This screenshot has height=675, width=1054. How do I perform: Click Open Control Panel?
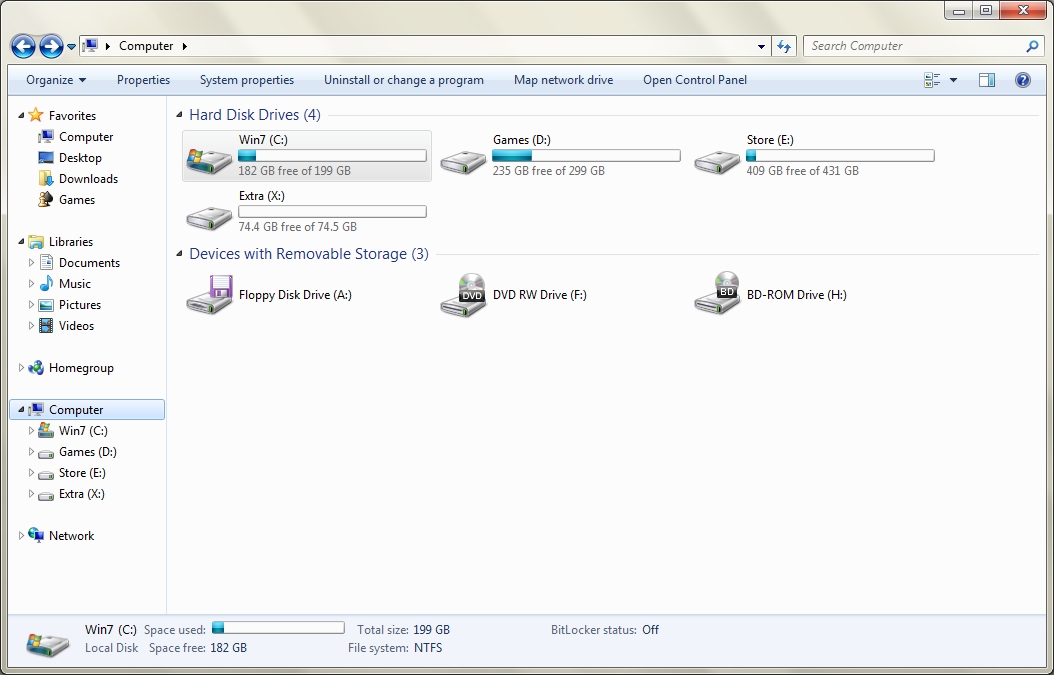pyautogui.click(x=695, y=80)
